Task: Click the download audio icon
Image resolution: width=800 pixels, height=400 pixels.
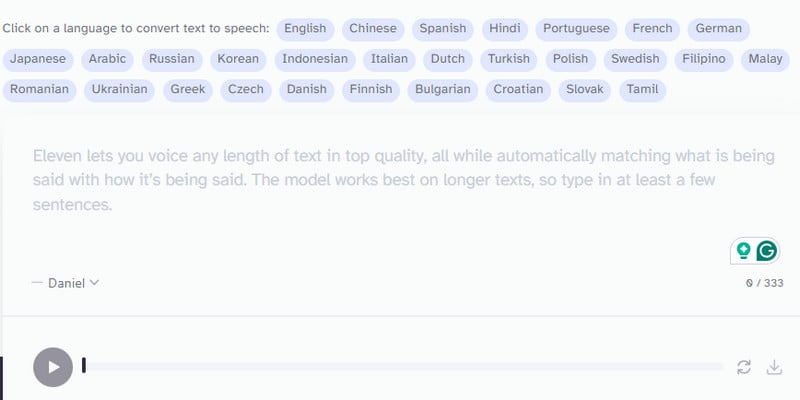Action: point(774,367)
